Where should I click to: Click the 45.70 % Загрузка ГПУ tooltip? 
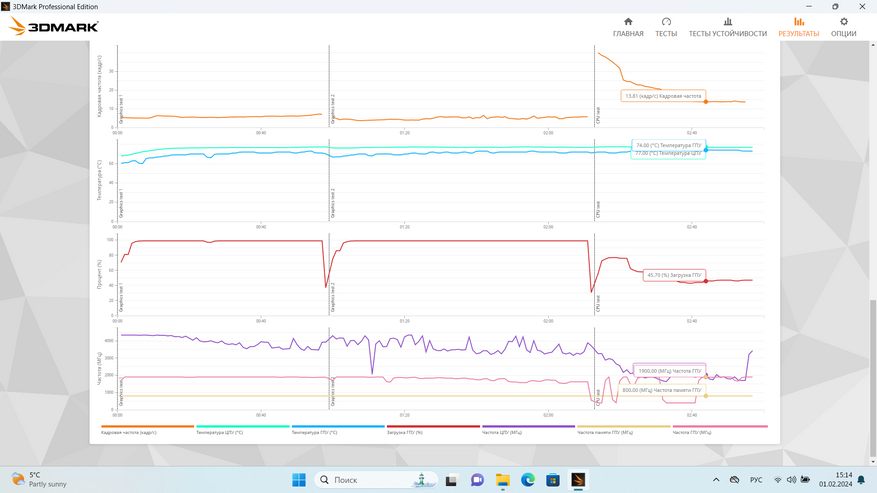click(x=674, y=275)
